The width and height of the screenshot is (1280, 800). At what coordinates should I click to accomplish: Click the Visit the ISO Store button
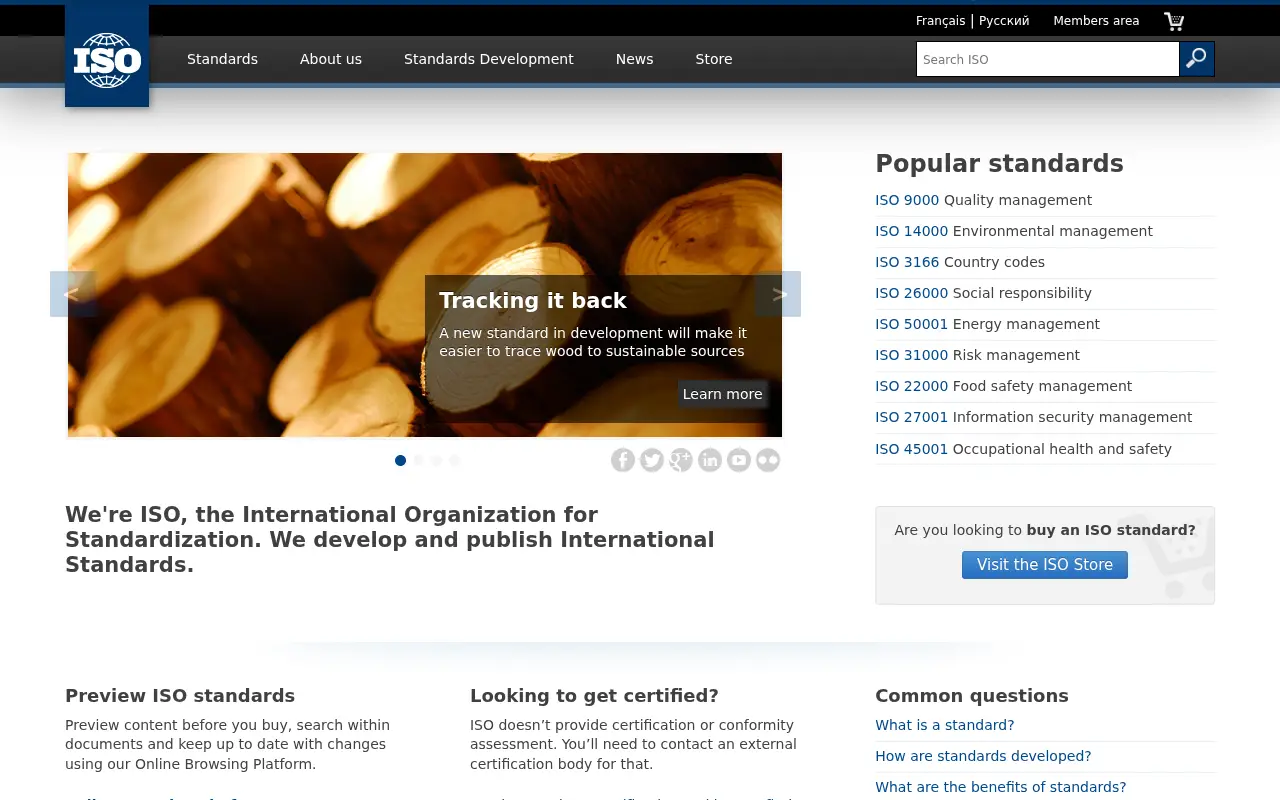point(1045,565)
